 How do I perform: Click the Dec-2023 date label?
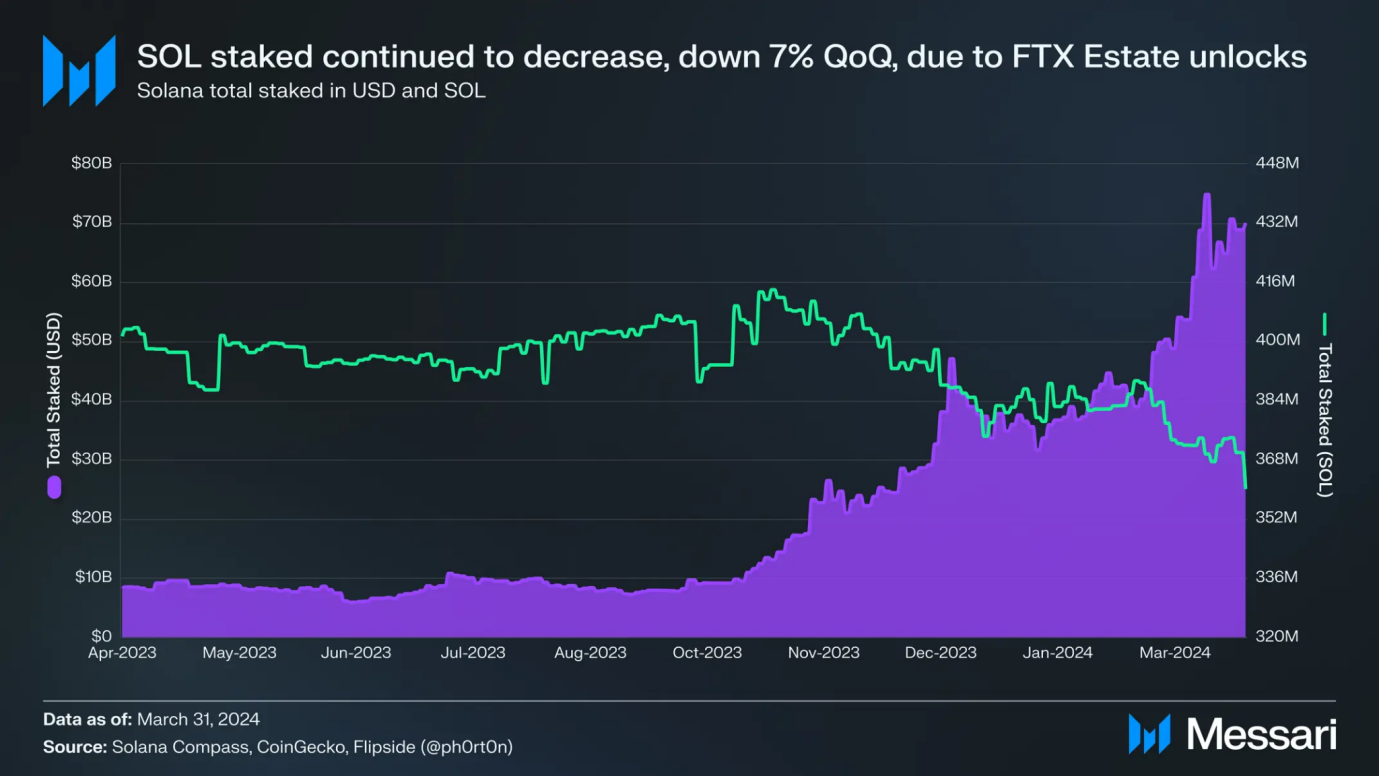941,653
